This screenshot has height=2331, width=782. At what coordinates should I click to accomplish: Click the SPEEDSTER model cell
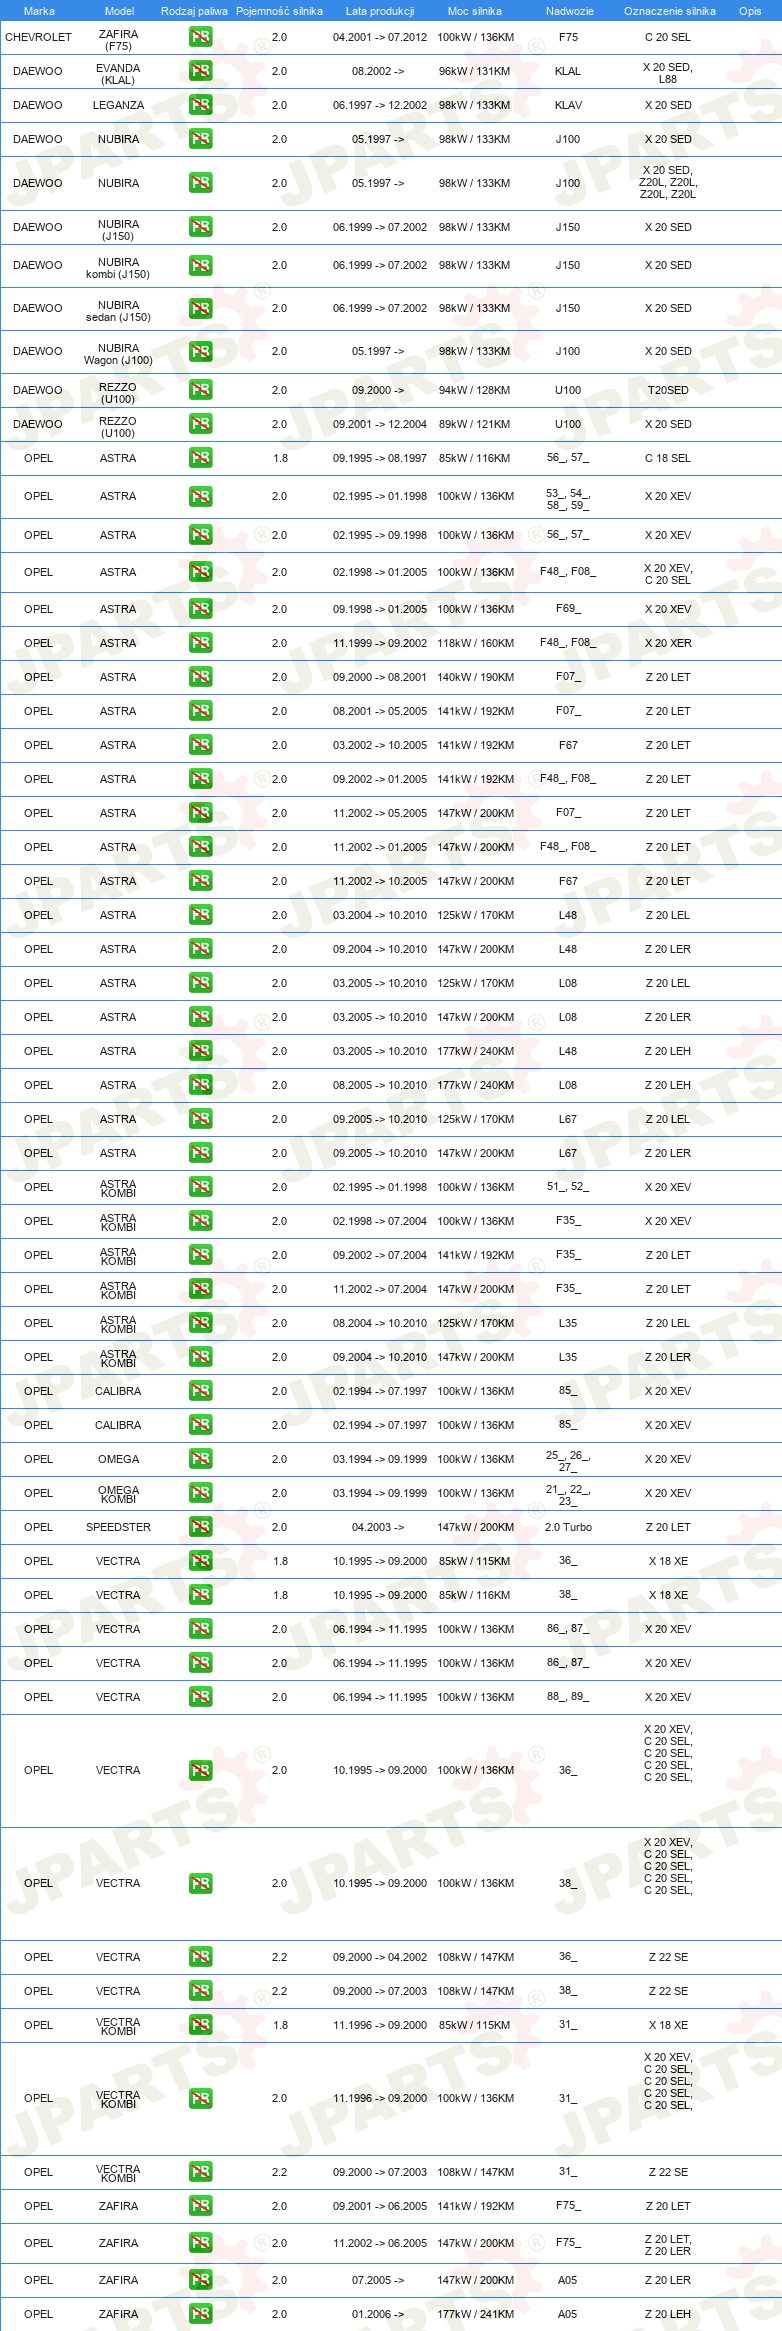118,1527
